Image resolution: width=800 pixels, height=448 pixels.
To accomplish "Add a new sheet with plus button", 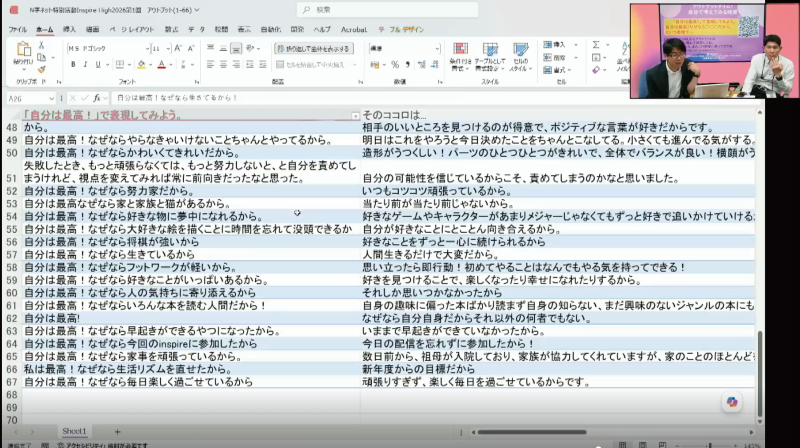I will pos(117,432).
